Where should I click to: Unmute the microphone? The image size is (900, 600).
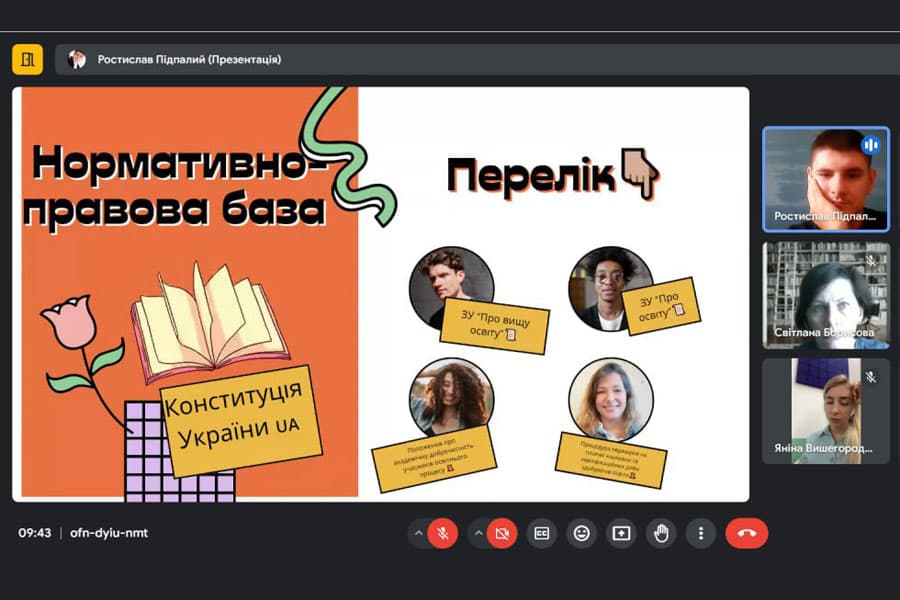[442, 533]
